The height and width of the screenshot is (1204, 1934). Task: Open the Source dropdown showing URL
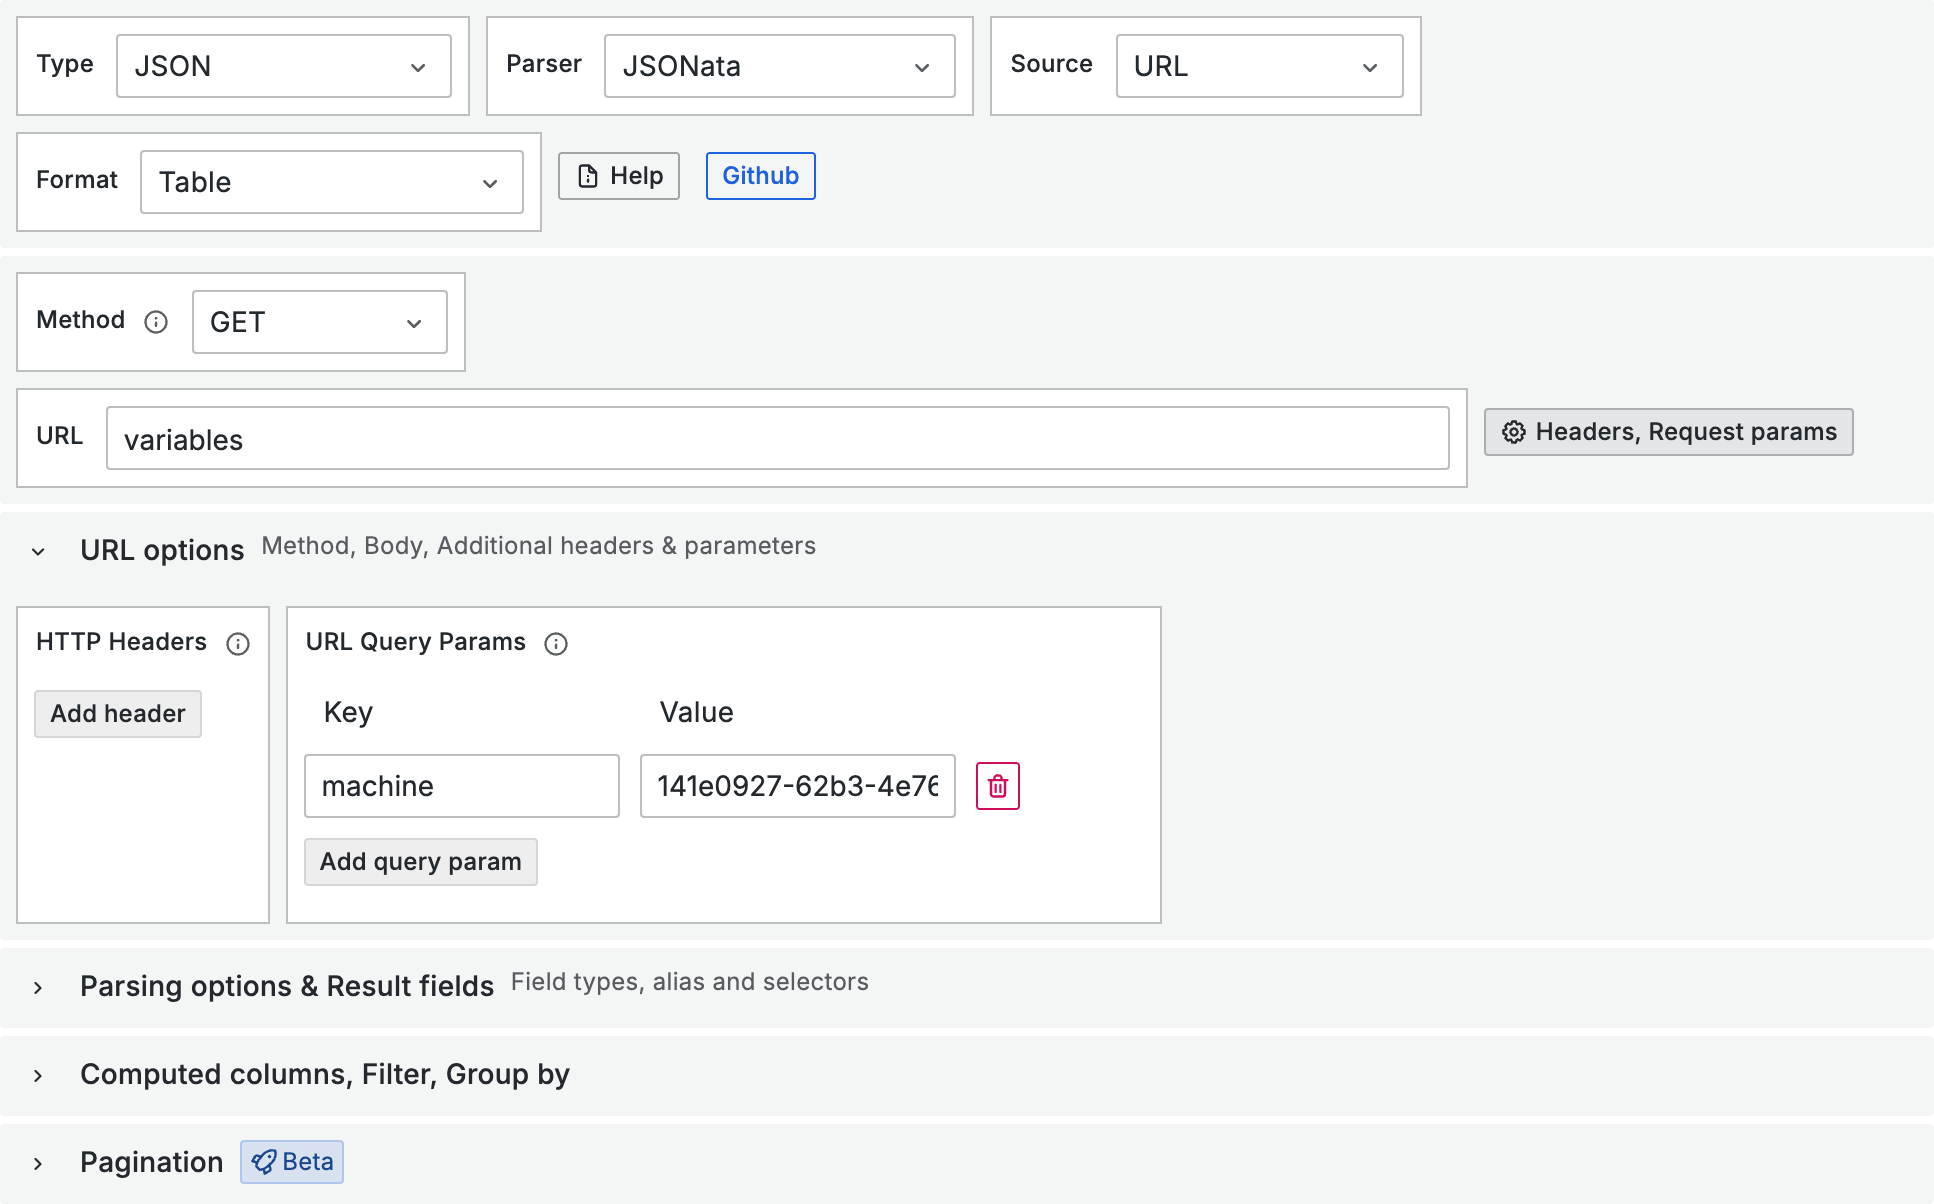click(x=1259, y=66)
